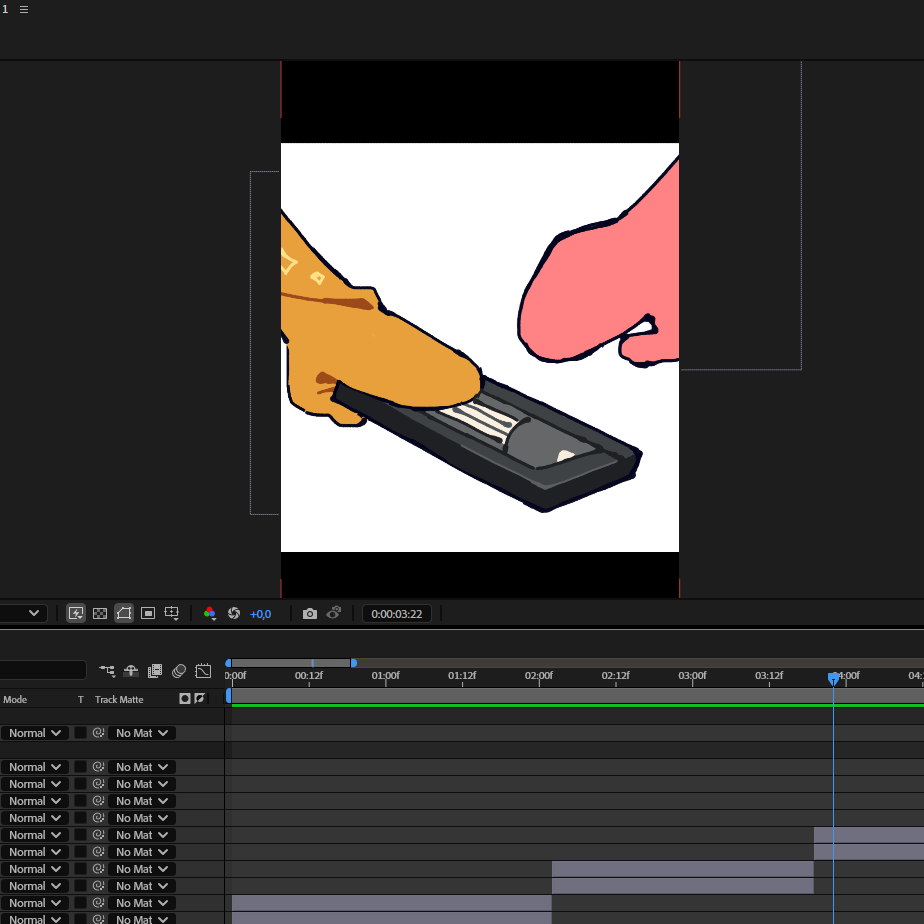Jump to 01:12f on the time ruler
This screenshot has height=924, width=924.
click(462, 675)
